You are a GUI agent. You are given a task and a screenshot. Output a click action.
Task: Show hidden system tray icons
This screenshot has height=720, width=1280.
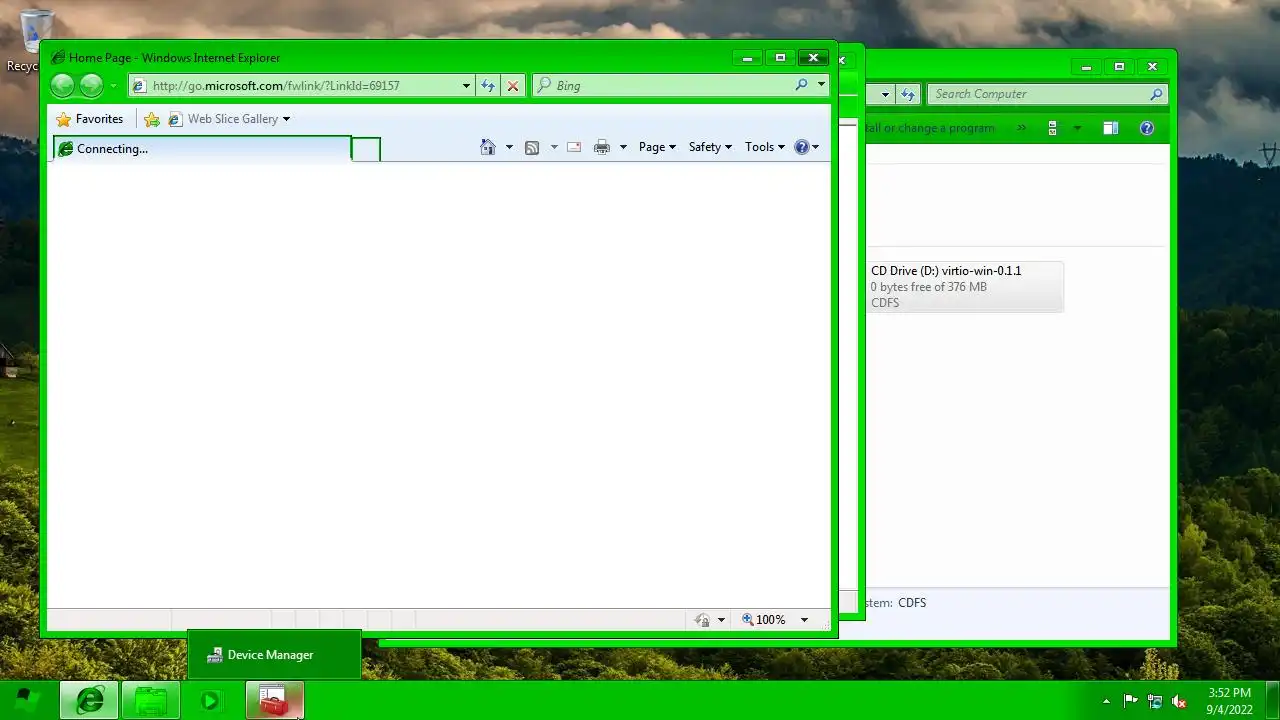click(x=1106, y=701)
